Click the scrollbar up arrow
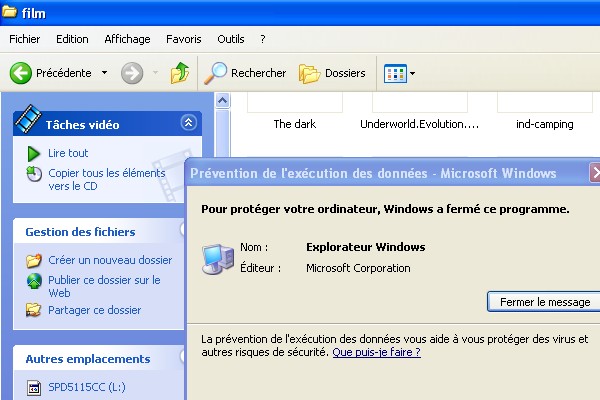The height and width of the screenshot is (400, 600). coord(223,101)
